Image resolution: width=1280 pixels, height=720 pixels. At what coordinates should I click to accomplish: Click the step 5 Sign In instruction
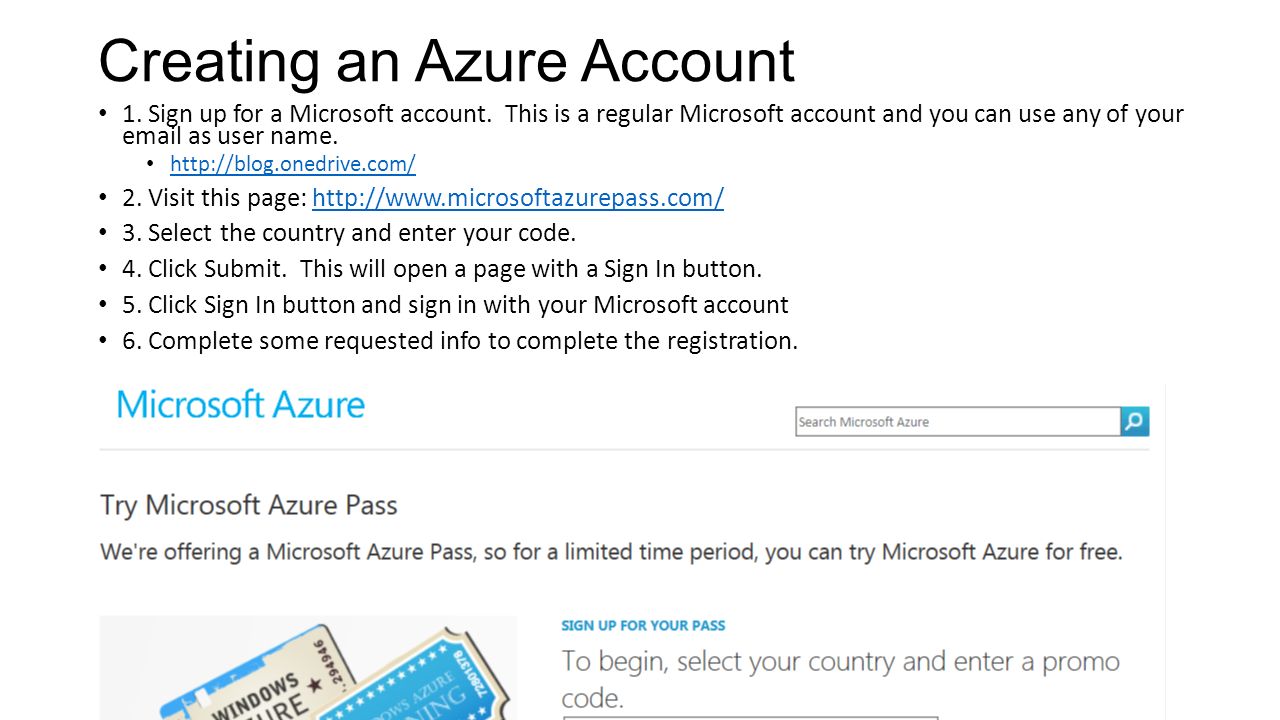tap(455, 305)
